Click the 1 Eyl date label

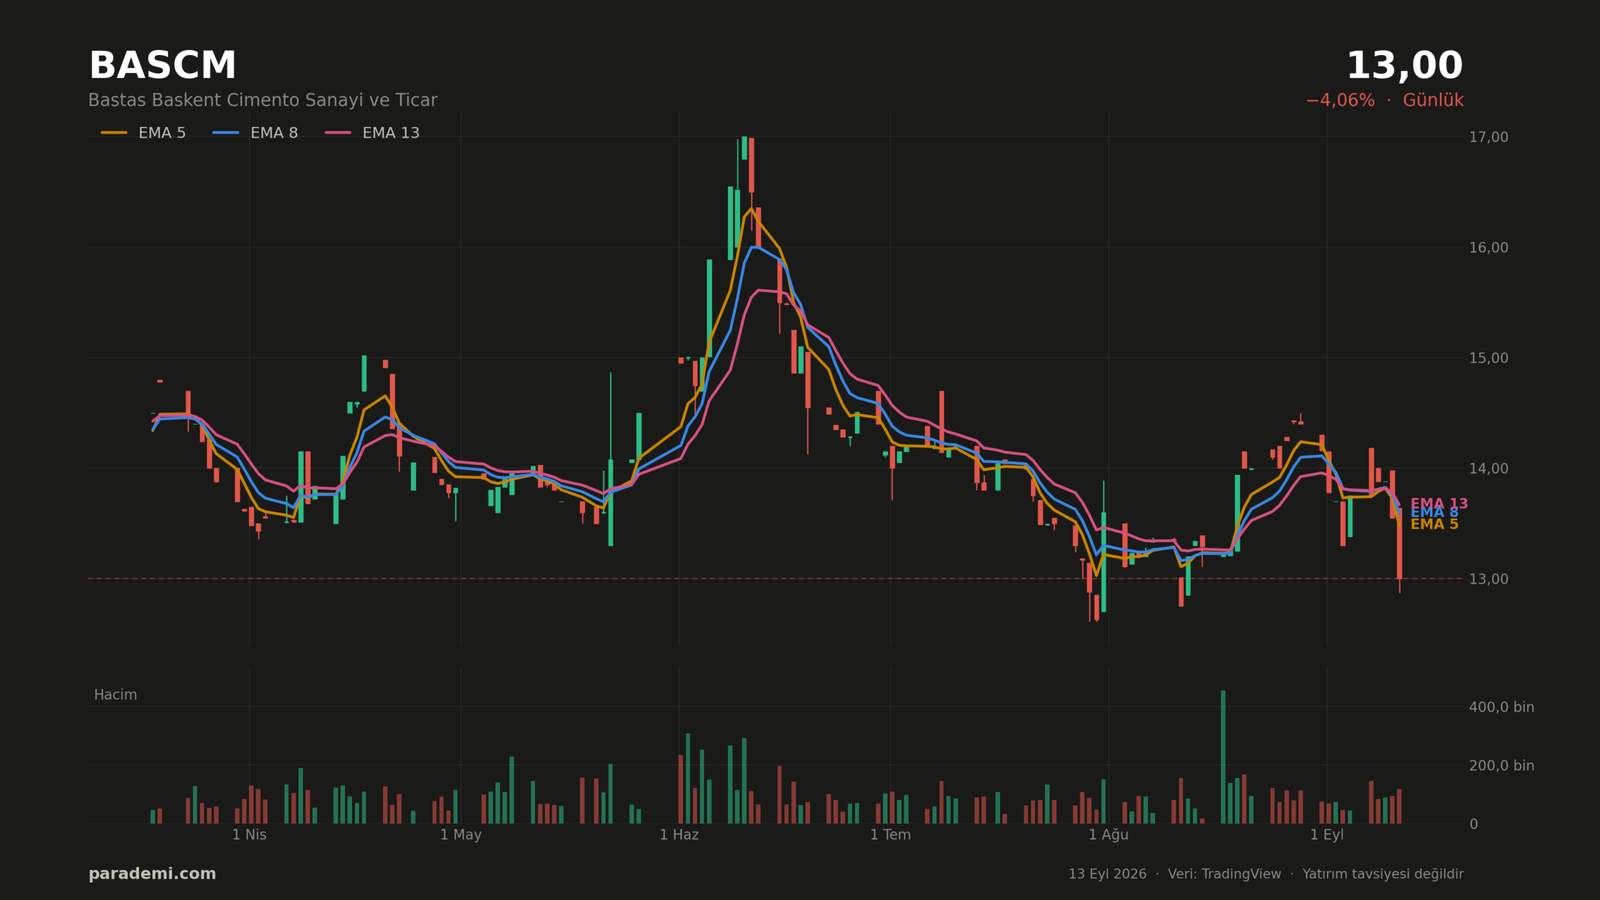tap(1327, 835)
